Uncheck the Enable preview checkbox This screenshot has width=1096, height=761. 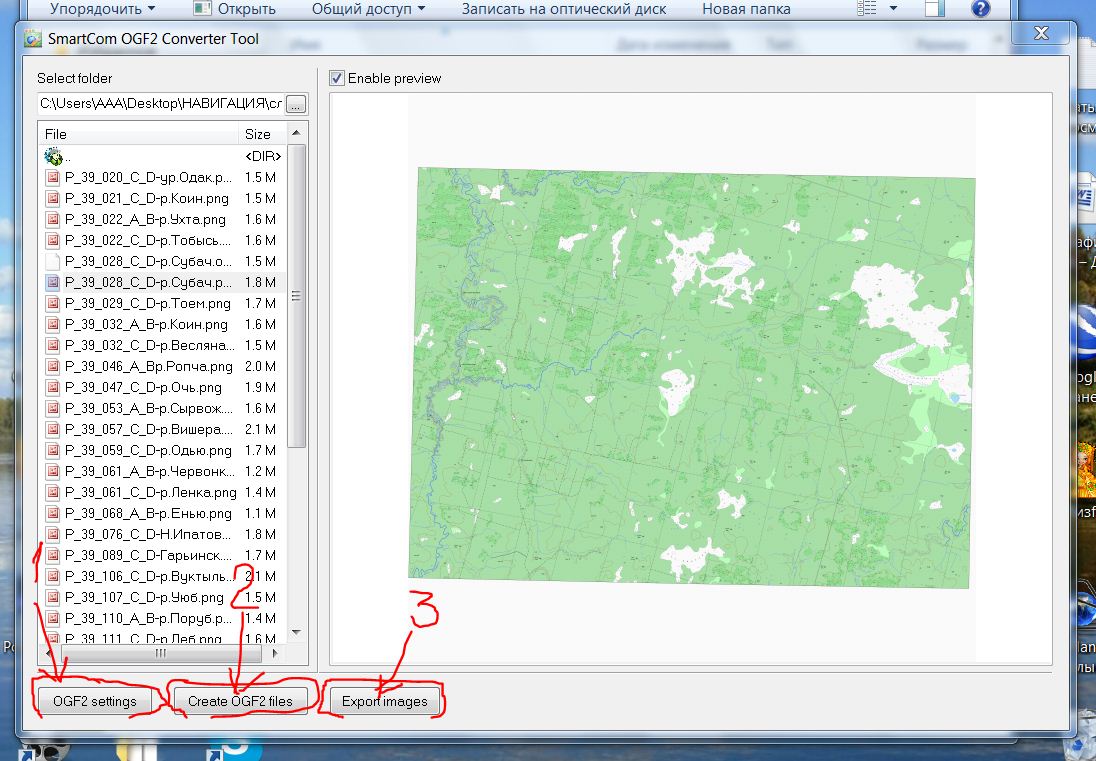coord(337,78)
